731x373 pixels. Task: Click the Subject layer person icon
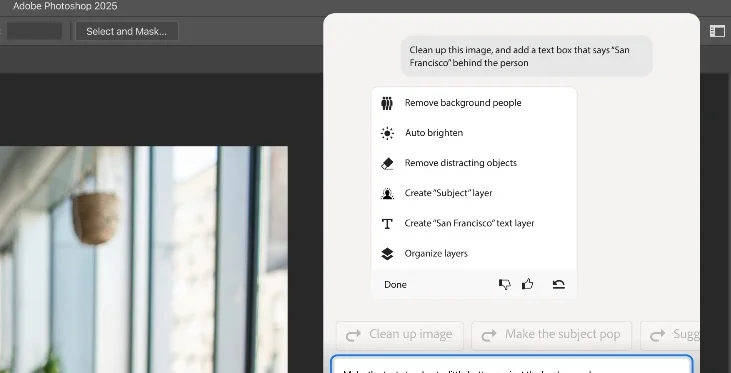(x=387, y=193)
